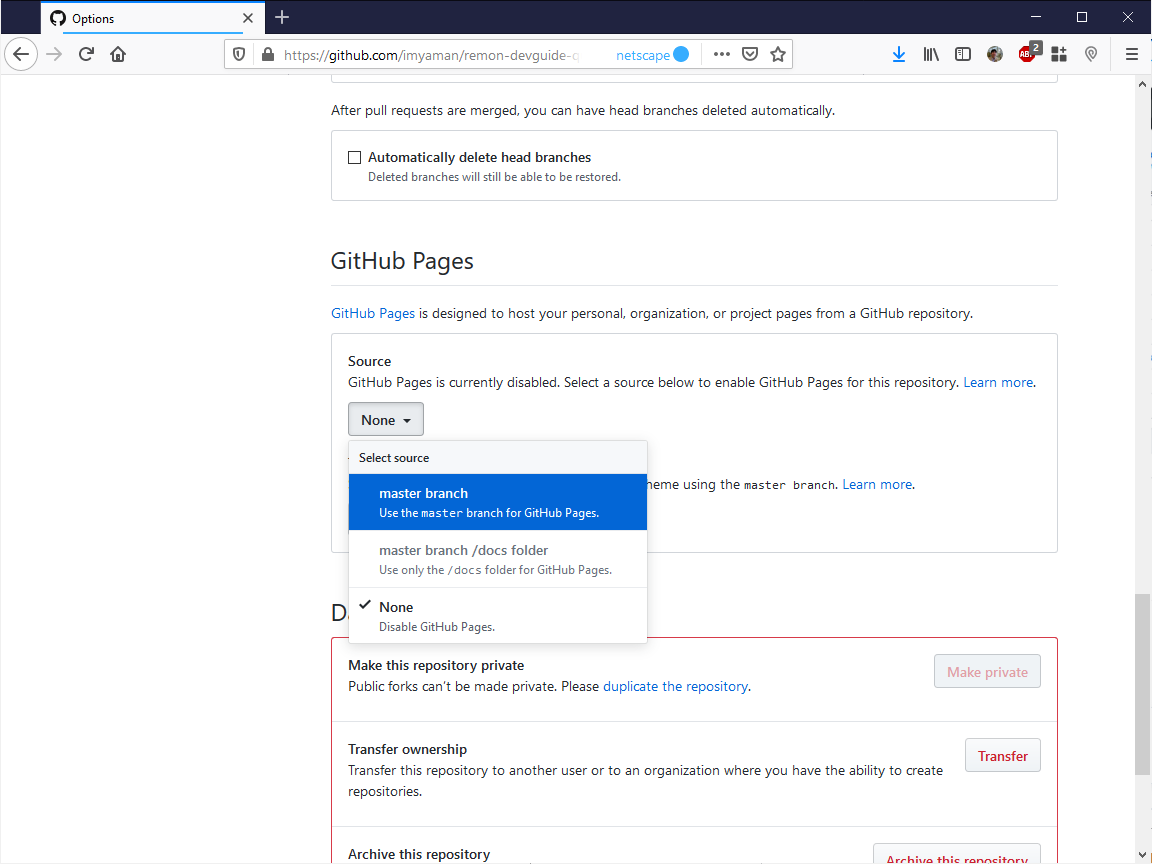Choose master branch /docs folder option
This screenshot has width=1152, height=864.
[497, 559]
